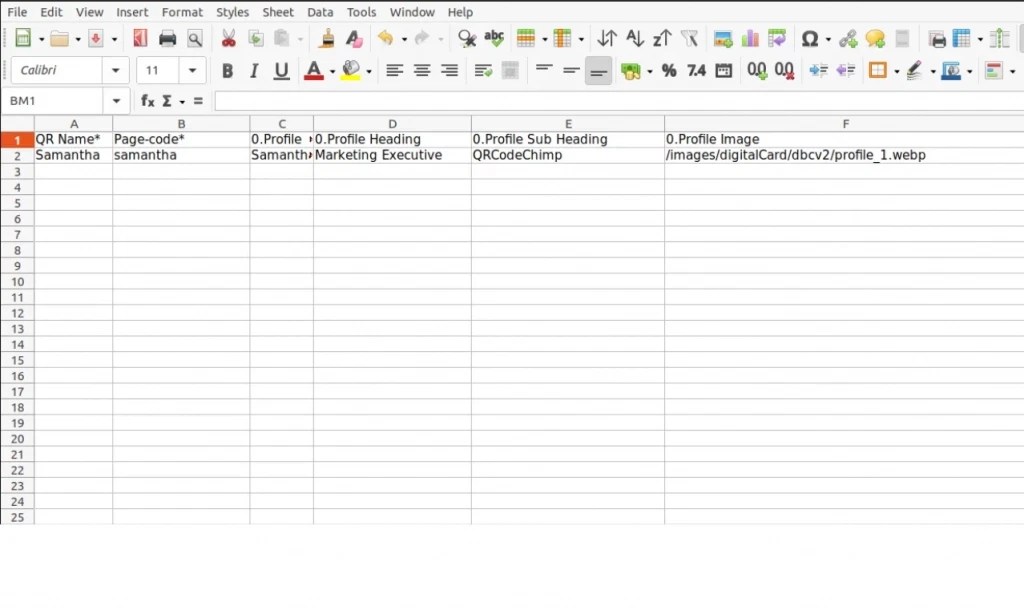Viewport: 1024px width, 615px height.
Task: Open the Sheet menu
Action: pos(278,12)
